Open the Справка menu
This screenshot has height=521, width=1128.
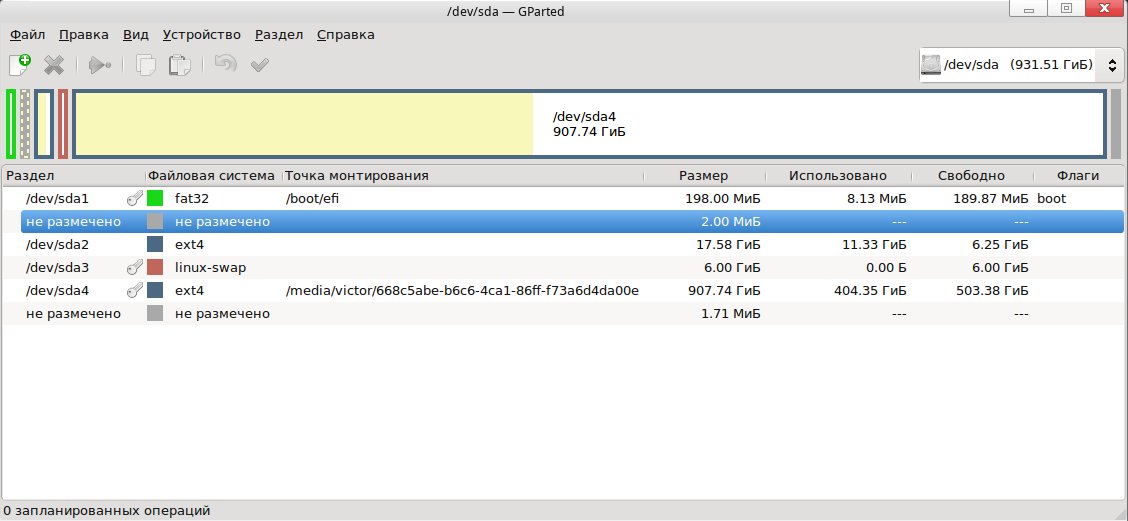(345, 34)
